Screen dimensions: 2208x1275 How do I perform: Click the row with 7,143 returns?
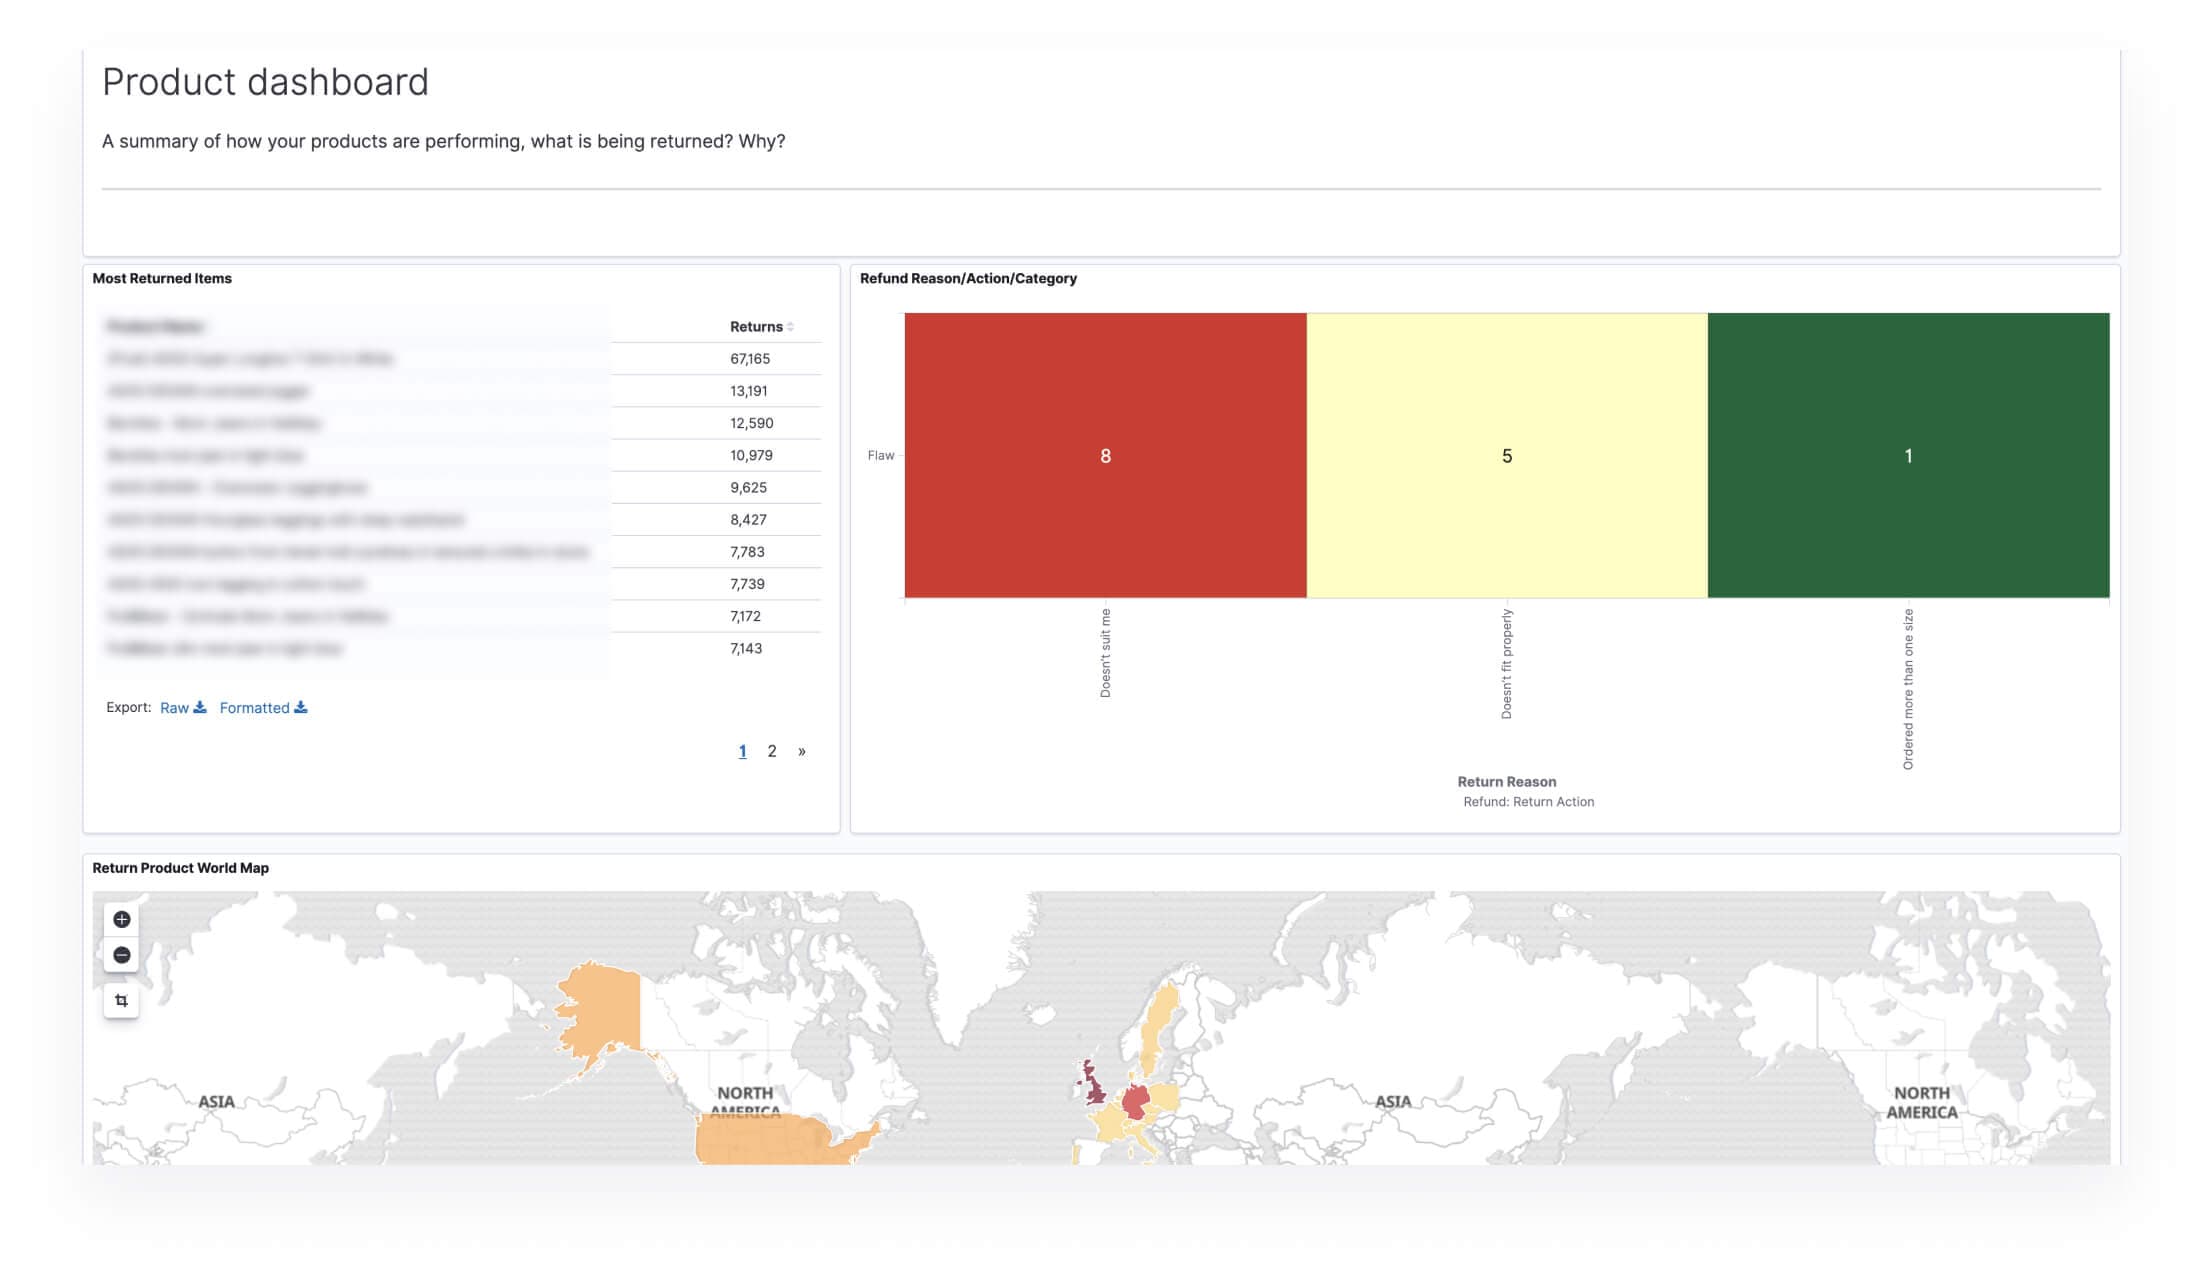[x=746, y=648]
